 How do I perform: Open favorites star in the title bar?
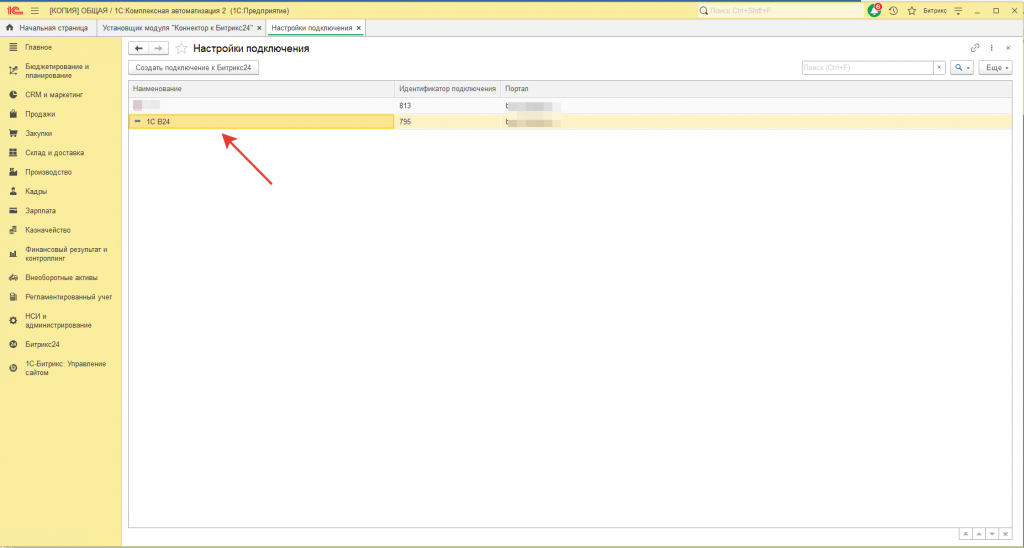911,10
